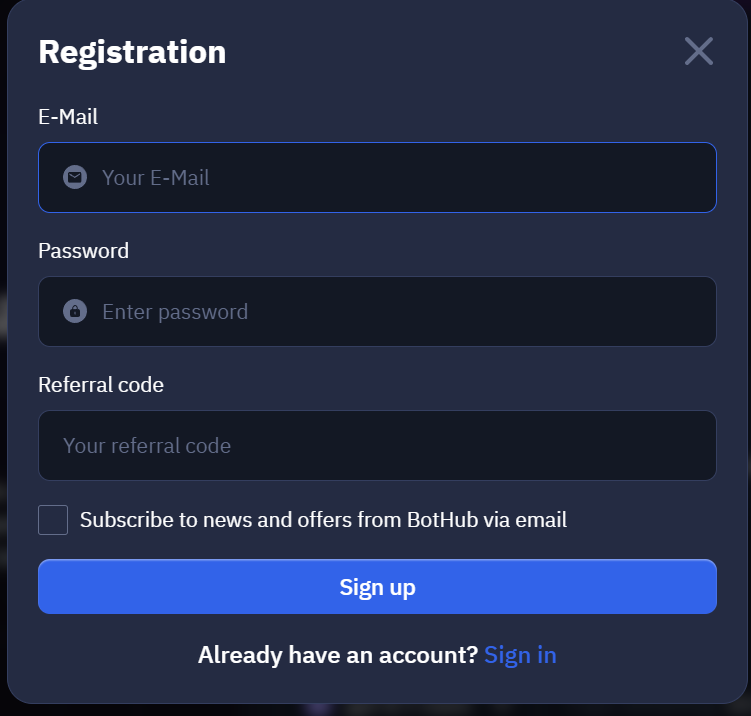
Task: Open the Sign in link
Action: pyautogui.click(x=520, y=655)
